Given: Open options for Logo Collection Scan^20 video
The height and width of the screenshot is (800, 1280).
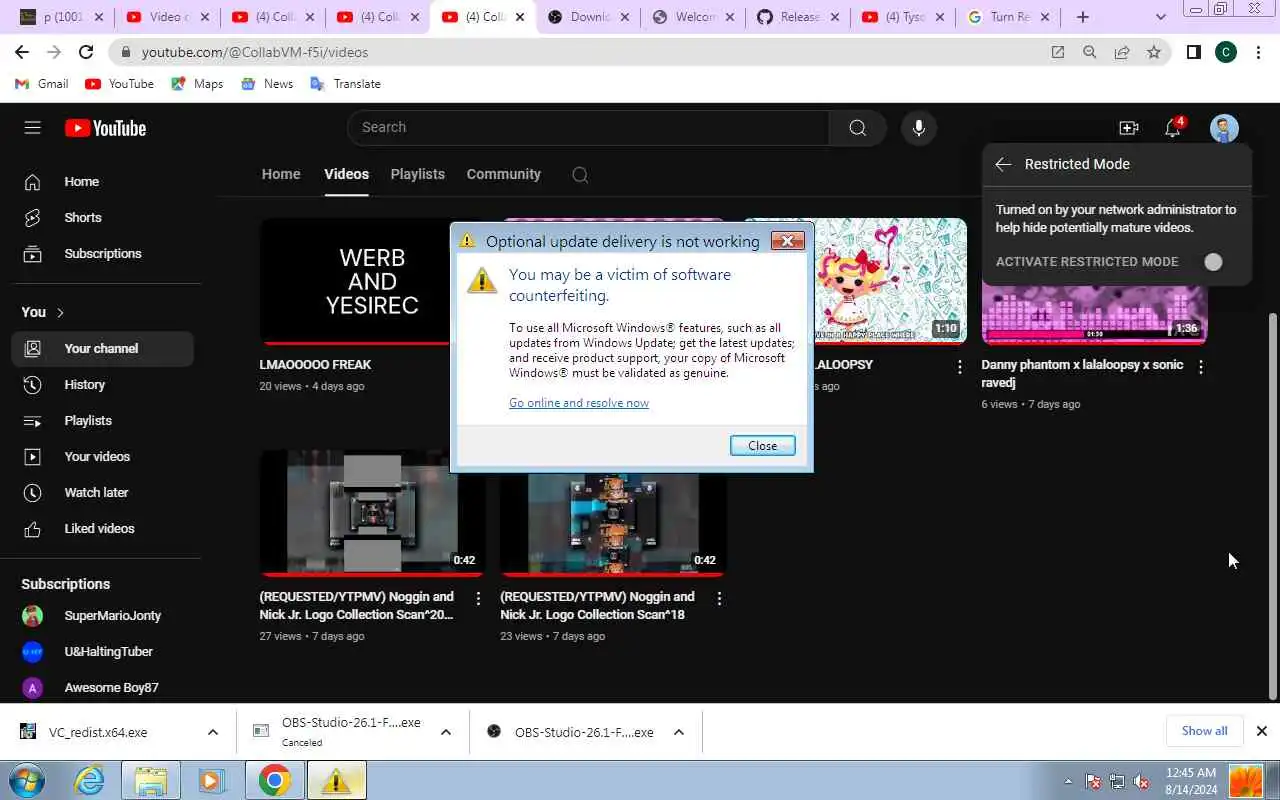Looking at the screenshot, I should 478,598.
